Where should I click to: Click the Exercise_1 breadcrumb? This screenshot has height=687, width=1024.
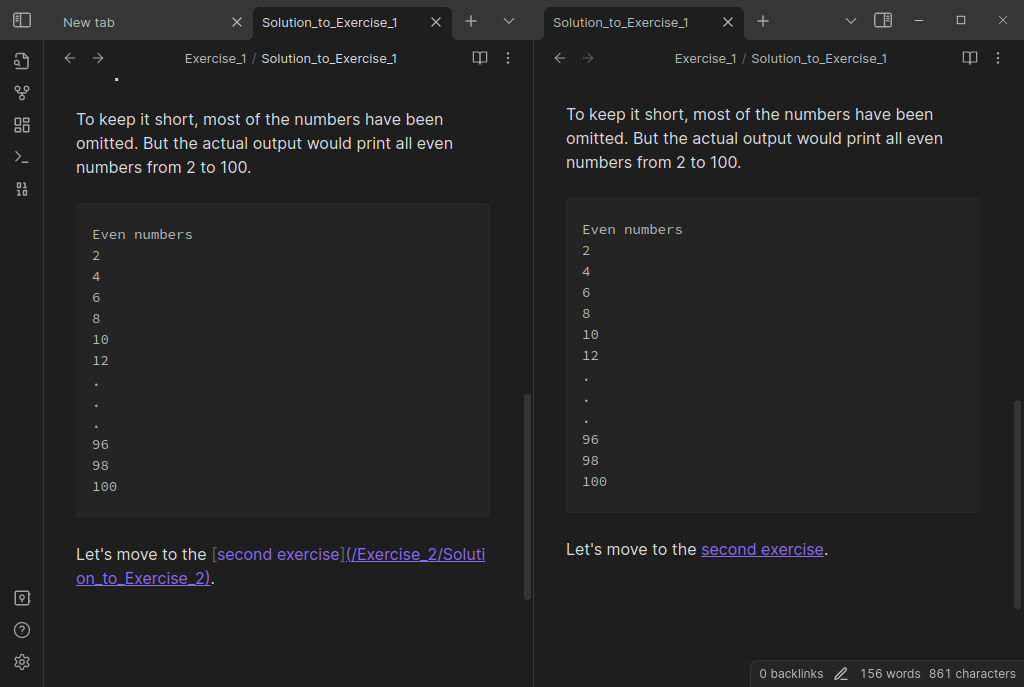215,58
